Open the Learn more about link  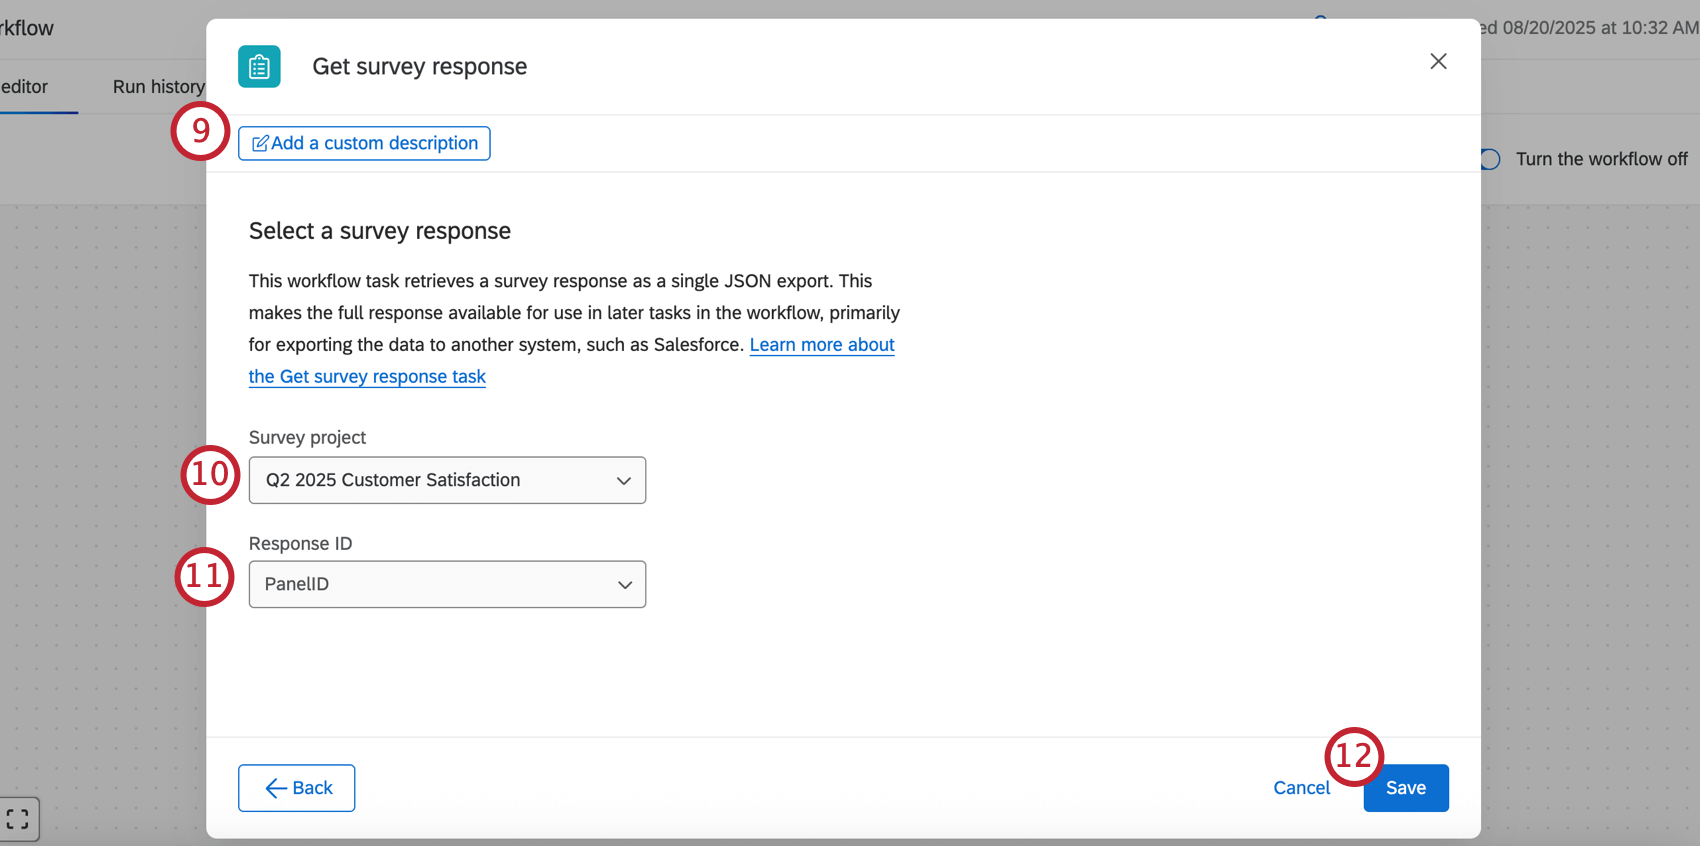pyautogui.click(x=822, y=345)
